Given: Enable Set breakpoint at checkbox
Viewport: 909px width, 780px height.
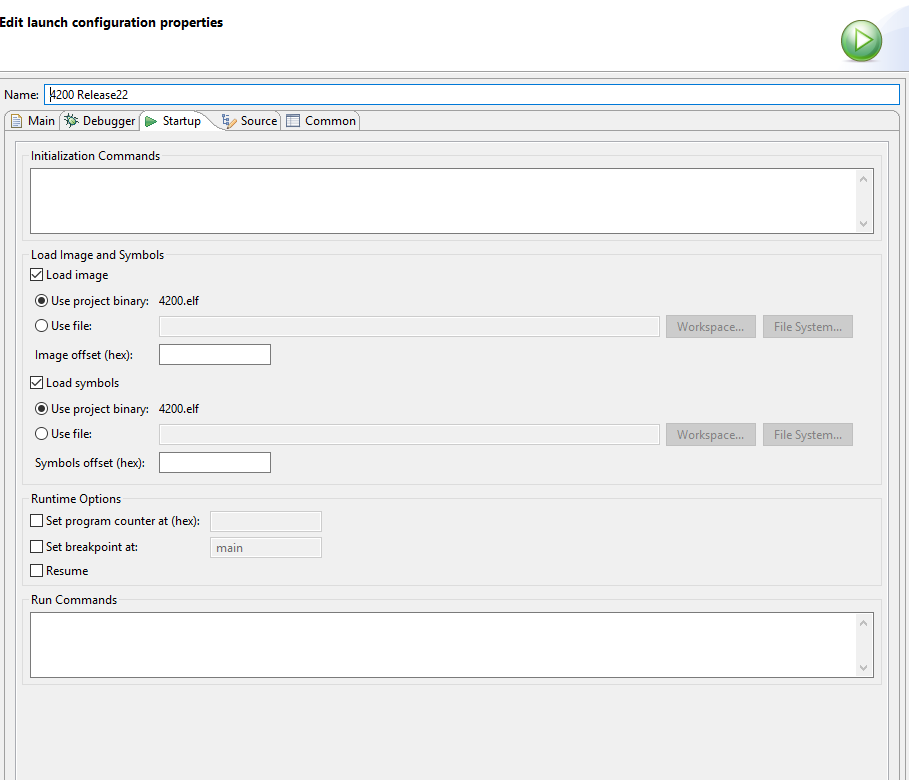Looking at the screenshot, I should 37,547.
